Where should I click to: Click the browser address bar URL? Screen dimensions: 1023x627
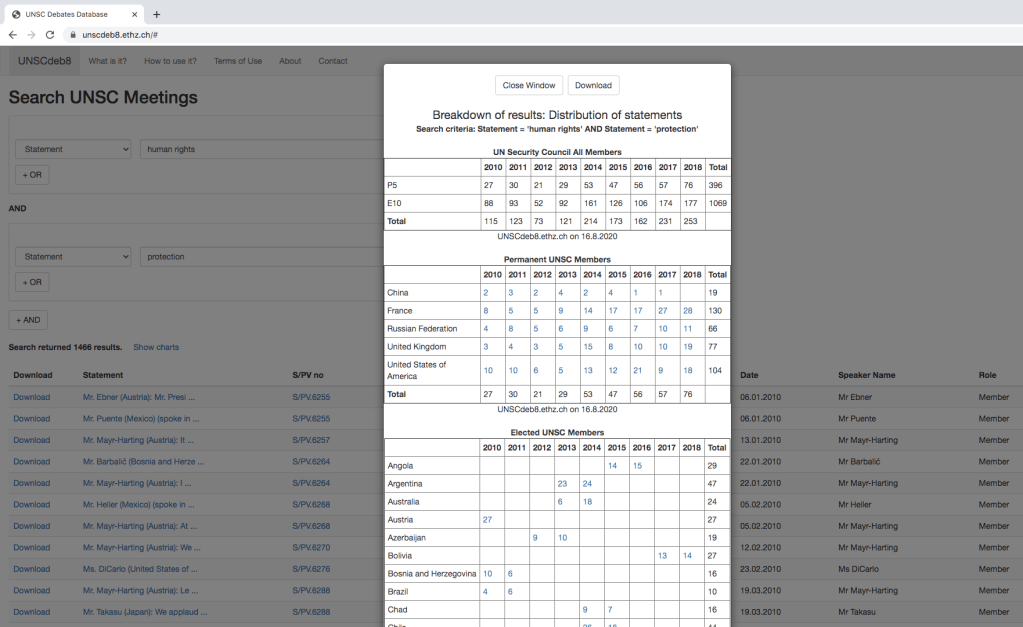(120, 34)
